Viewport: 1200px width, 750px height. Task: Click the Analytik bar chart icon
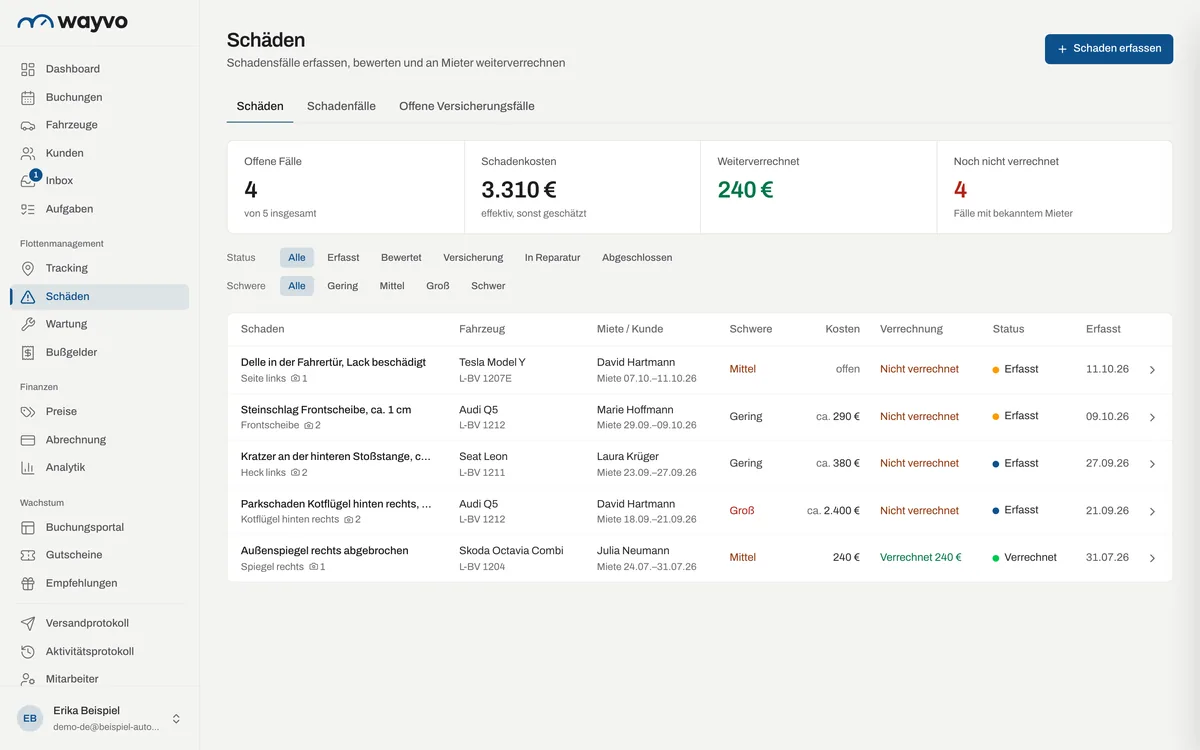(28, 467)
